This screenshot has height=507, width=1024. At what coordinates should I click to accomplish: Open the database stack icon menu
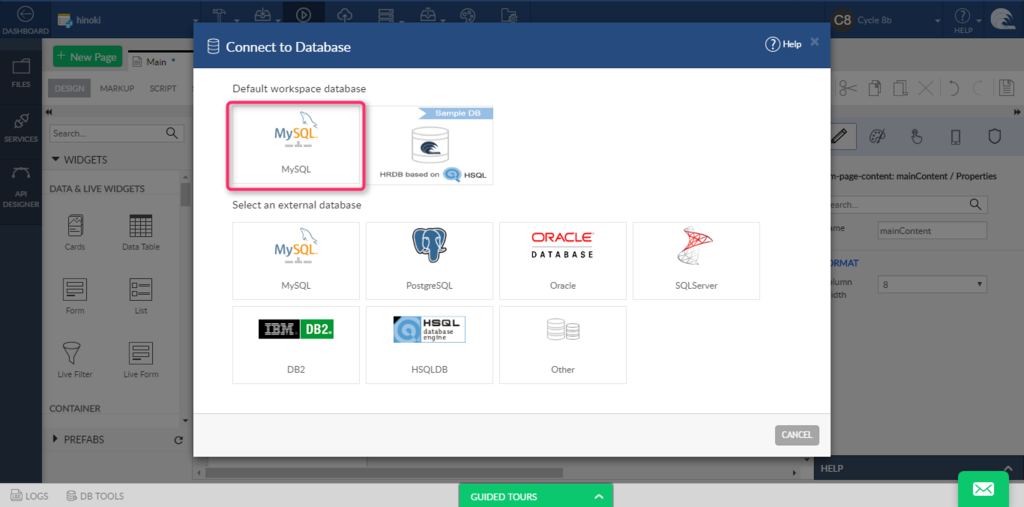[x=385, y=14]
